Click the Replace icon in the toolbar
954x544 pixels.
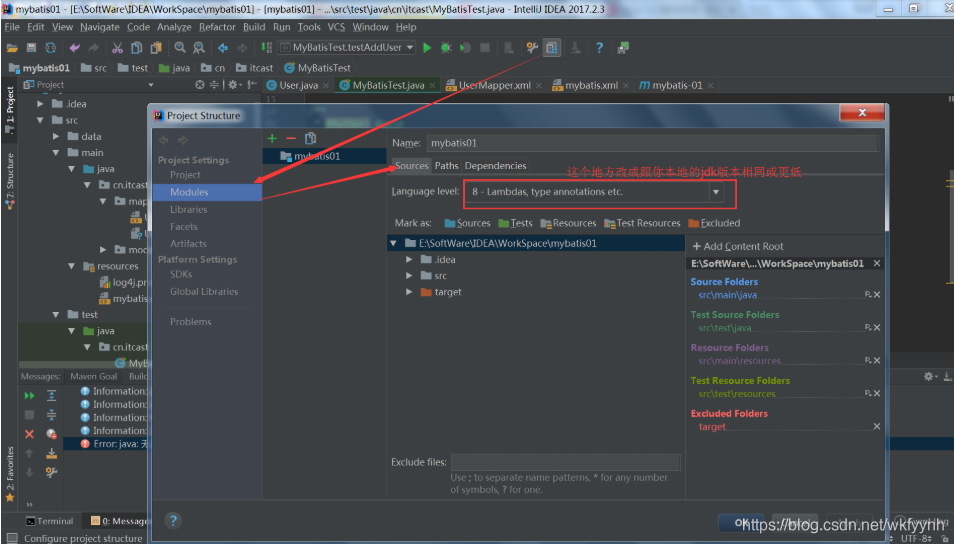pos(199,47)
